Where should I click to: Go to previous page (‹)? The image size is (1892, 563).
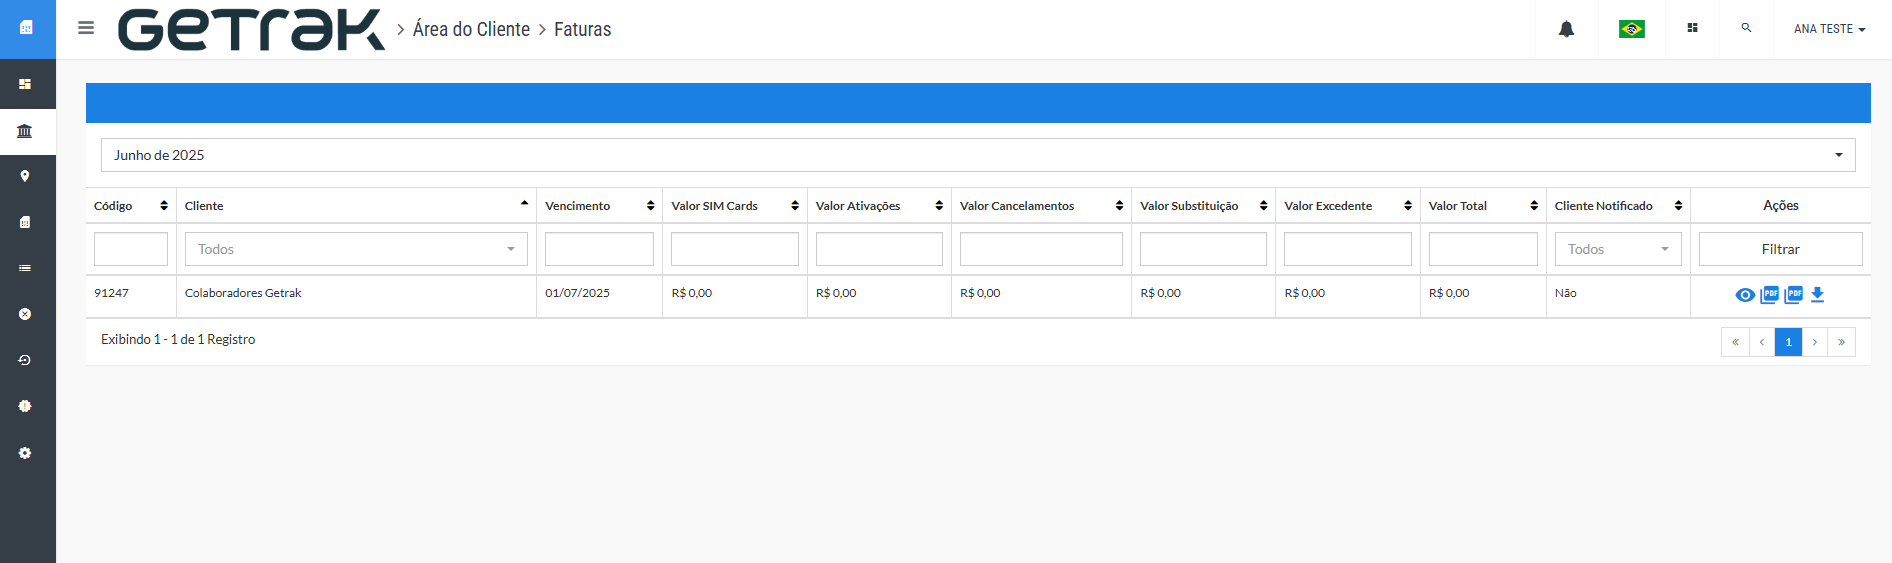[1762, 342]
